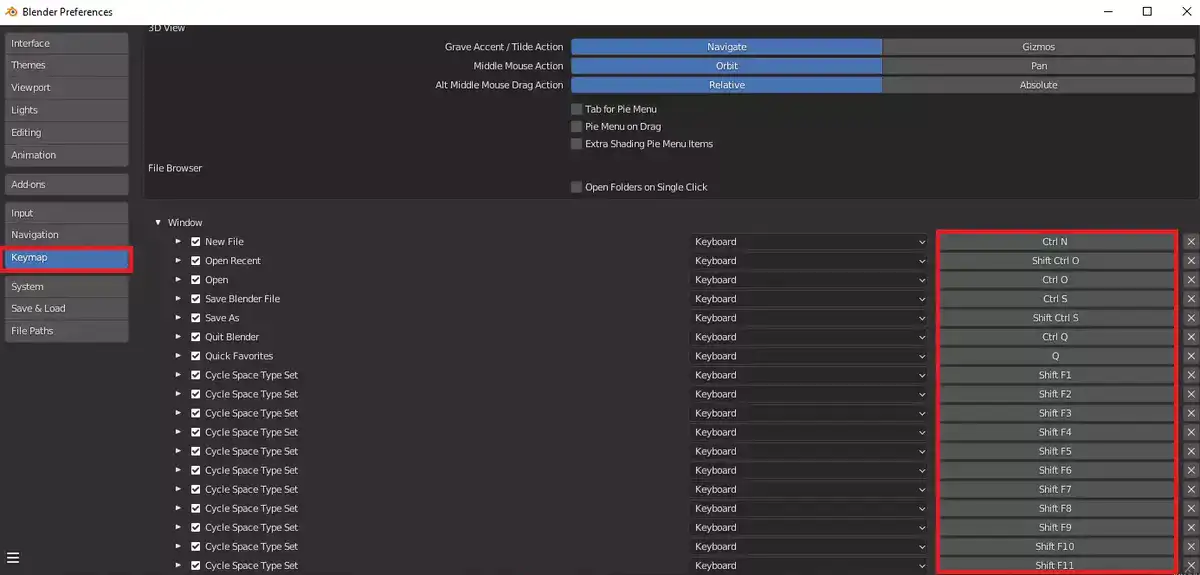Image resolution: width=1200 pixels, height=575 pixels.
Task: Uncheck the Open Recent keymap item
Action: pyautogui.click(x=196, y=261)
